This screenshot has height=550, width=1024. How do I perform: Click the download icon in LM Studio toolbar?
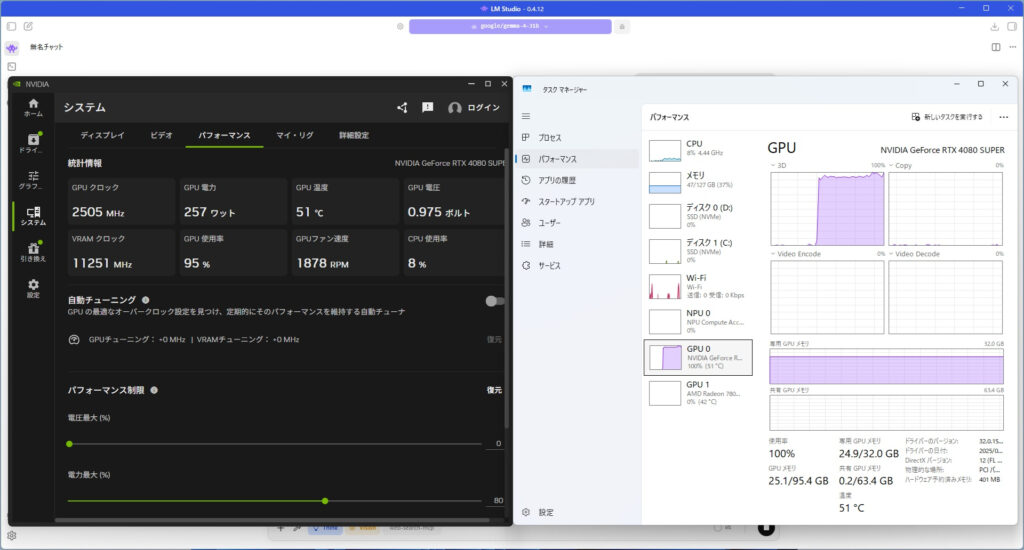tap(995, 26)
